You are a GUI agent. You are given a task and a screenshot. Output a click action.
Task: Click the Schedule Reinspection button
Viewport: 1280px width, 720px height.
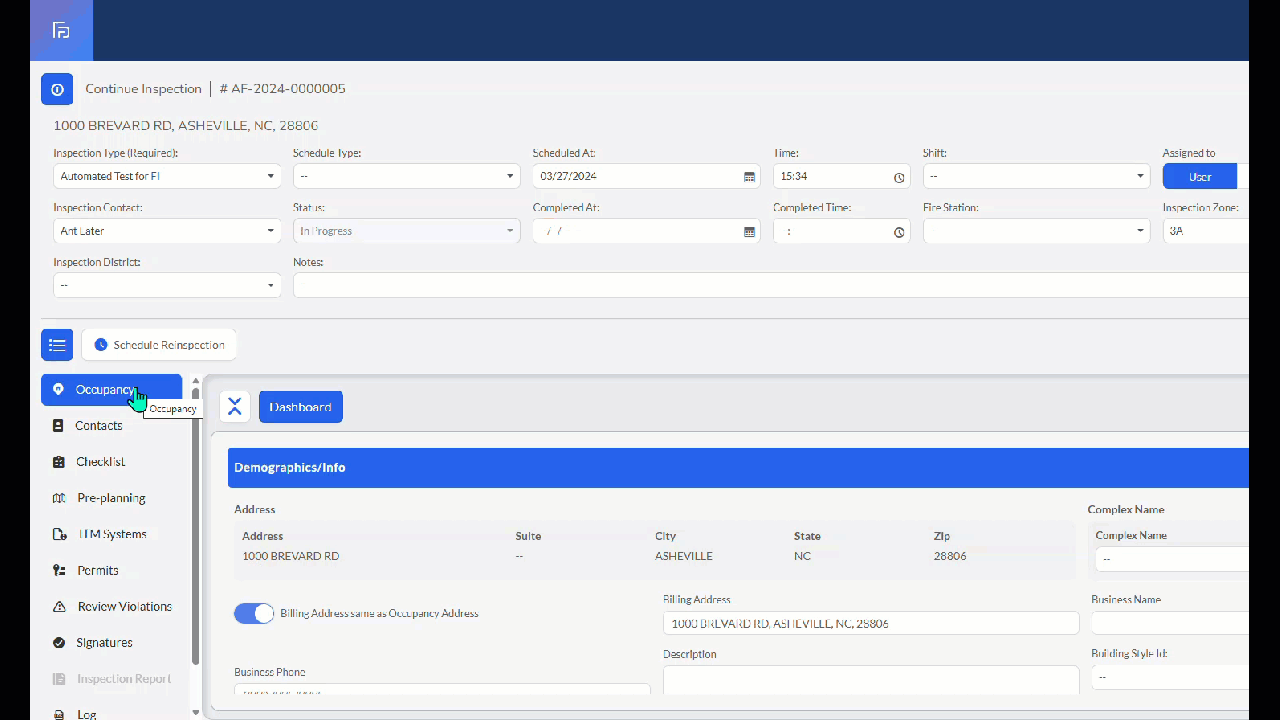click(x=159, y=345)
